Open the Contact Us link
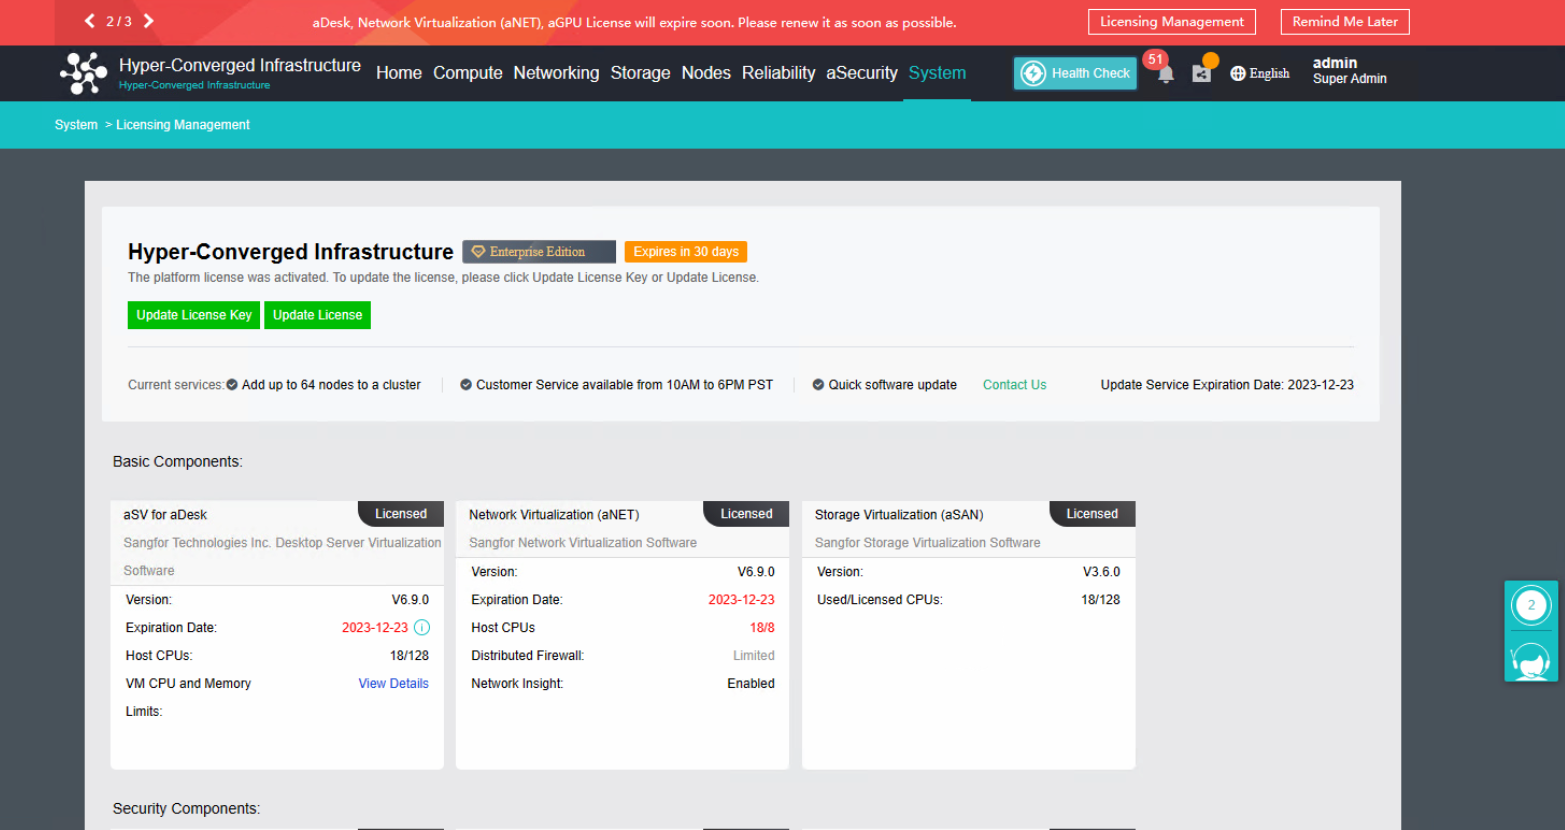1565x830 pixels. 1014,385
